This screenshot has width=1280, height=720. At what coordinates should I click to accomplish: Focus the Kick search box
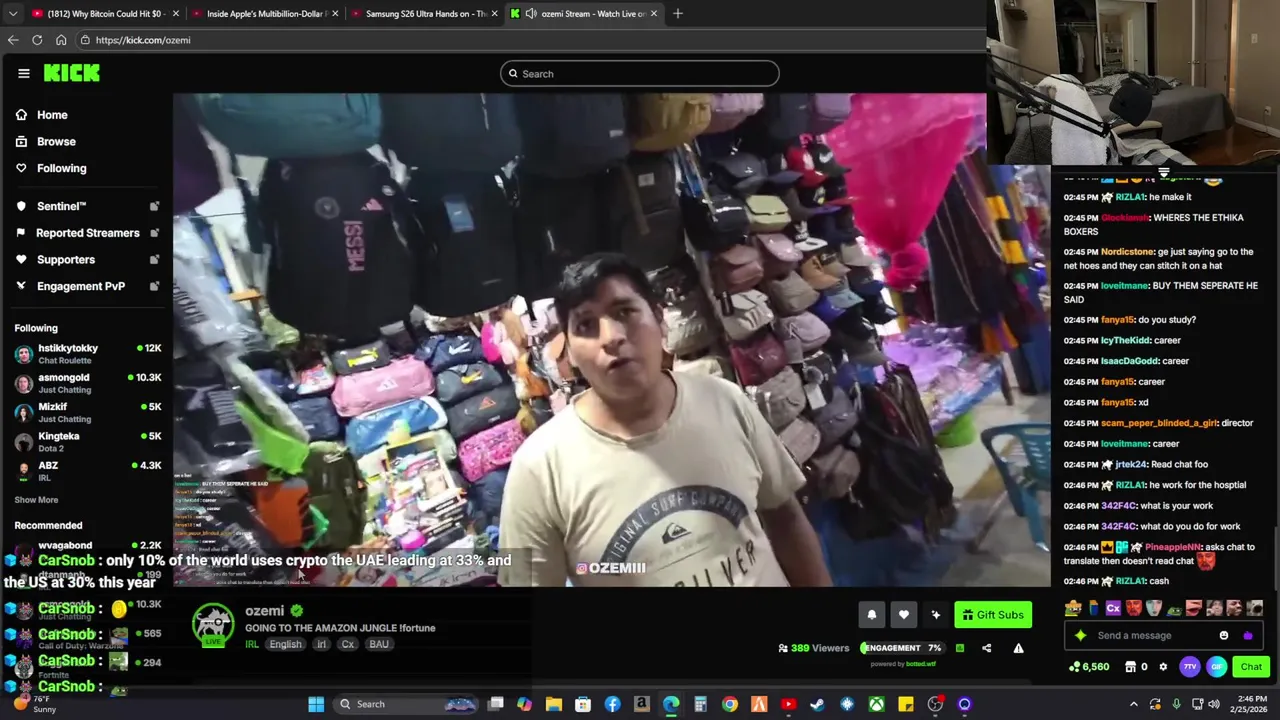tap(640, 73)
